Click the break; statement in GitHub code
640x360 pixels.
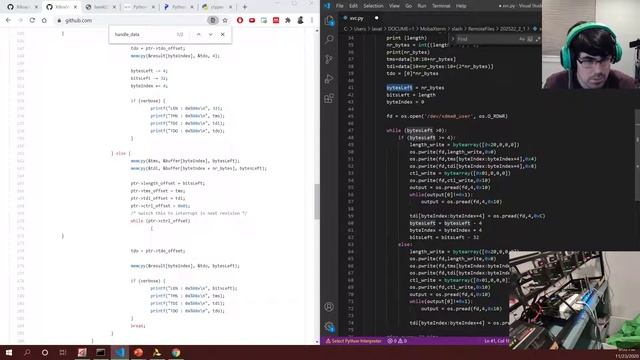tap(138, 326)
